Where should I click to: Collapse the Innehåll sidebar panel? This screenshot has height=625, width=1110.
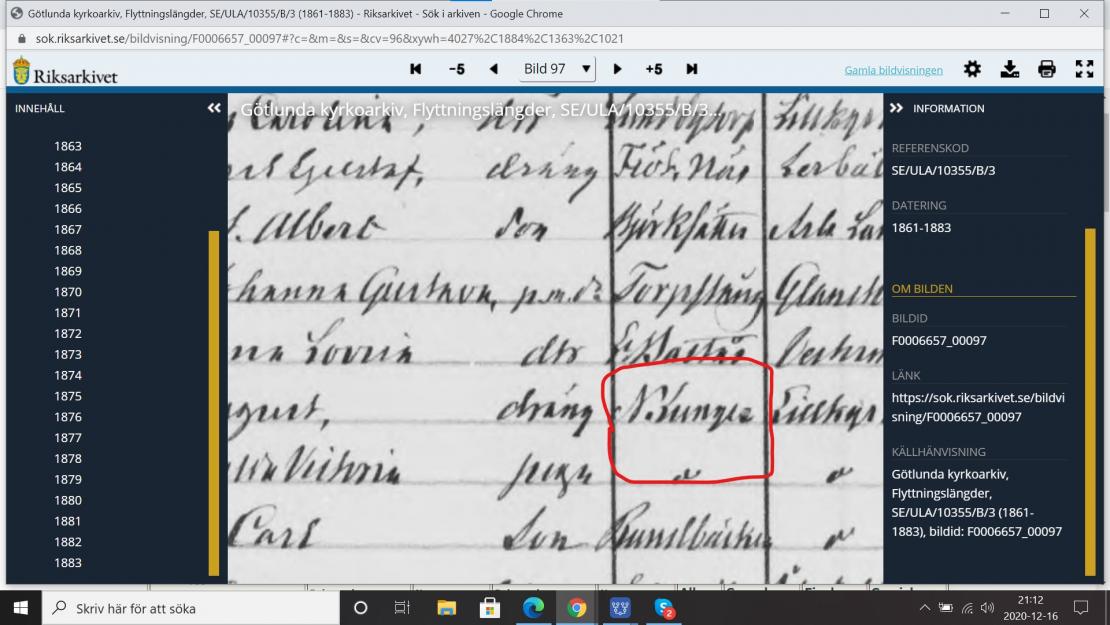tap(214, 108)
